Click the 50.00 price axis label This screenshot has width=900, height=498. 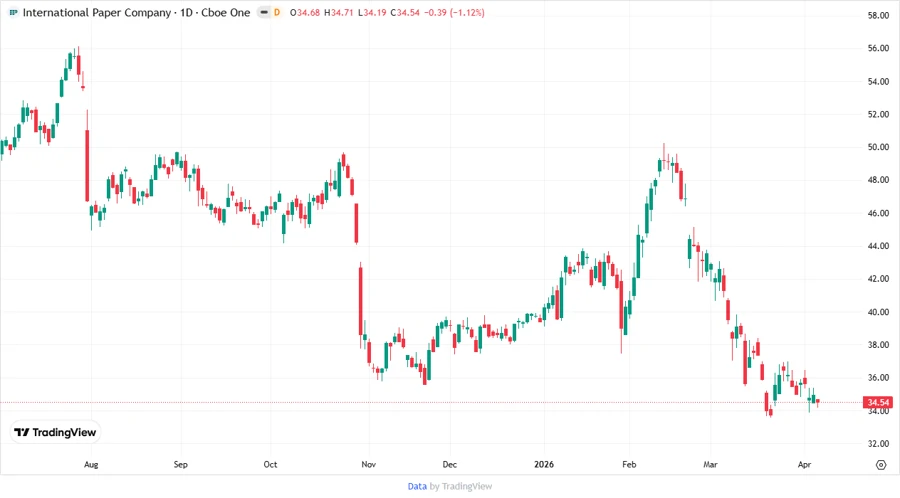click(878, 147)
